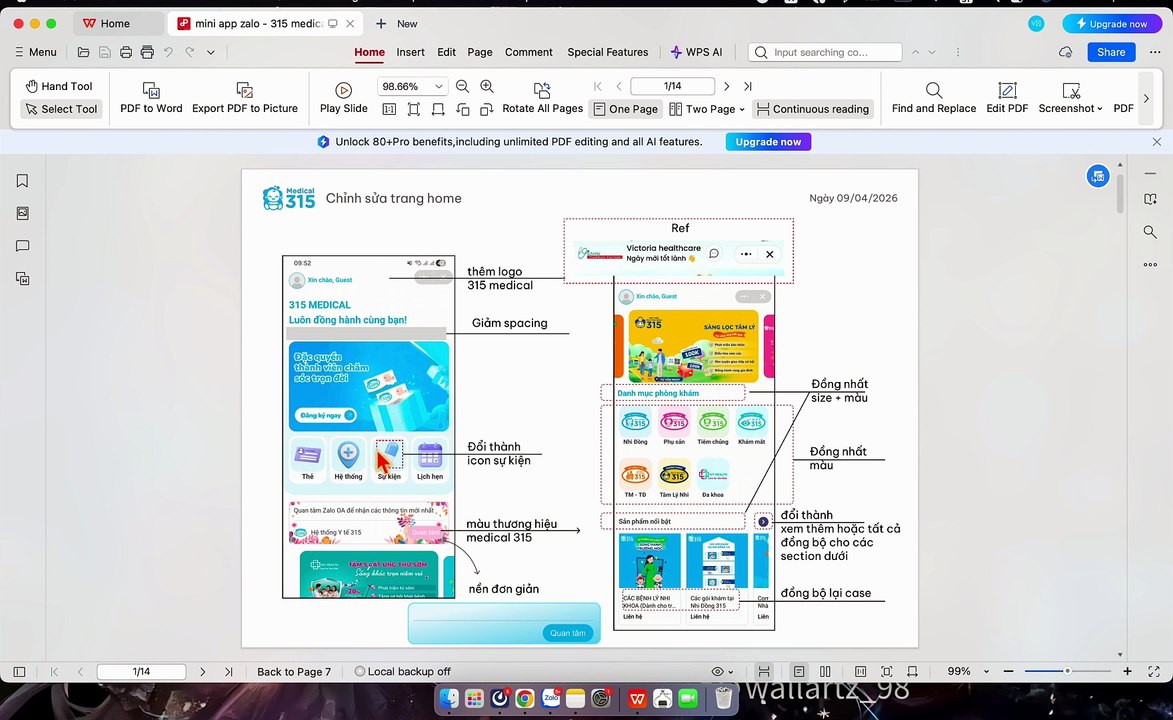Open file with the folder icon
This screenshot has height=720, width=1173.
pos(84,52)
